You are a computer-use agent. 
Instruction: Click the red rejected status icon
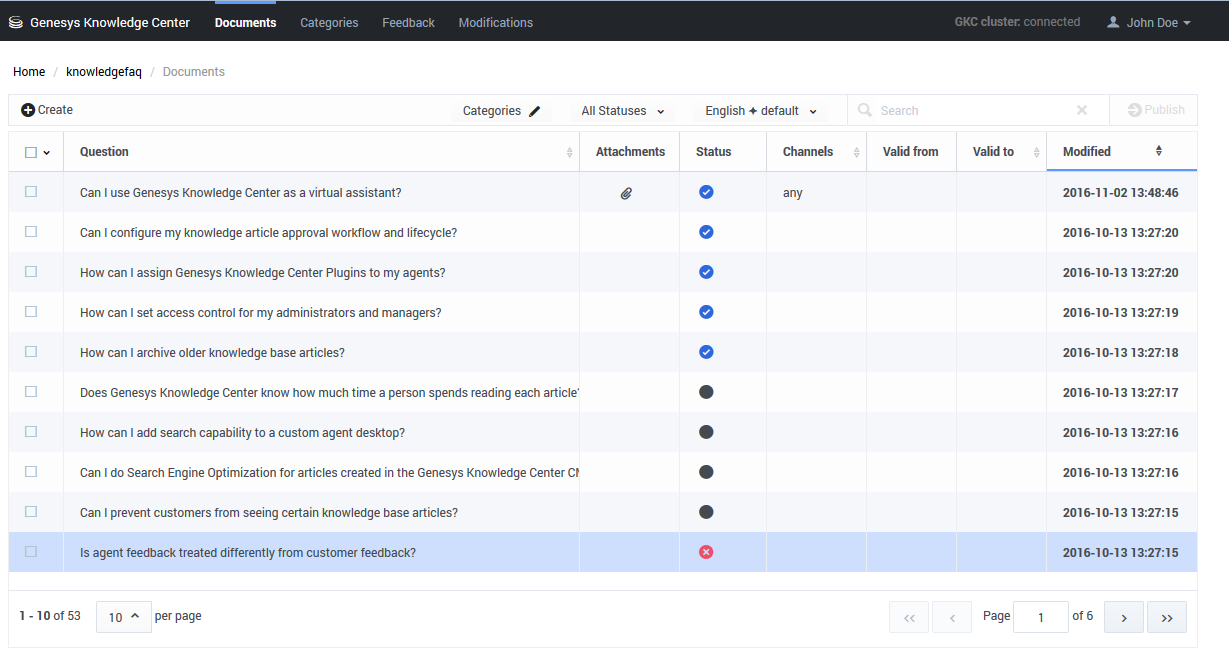706,552
